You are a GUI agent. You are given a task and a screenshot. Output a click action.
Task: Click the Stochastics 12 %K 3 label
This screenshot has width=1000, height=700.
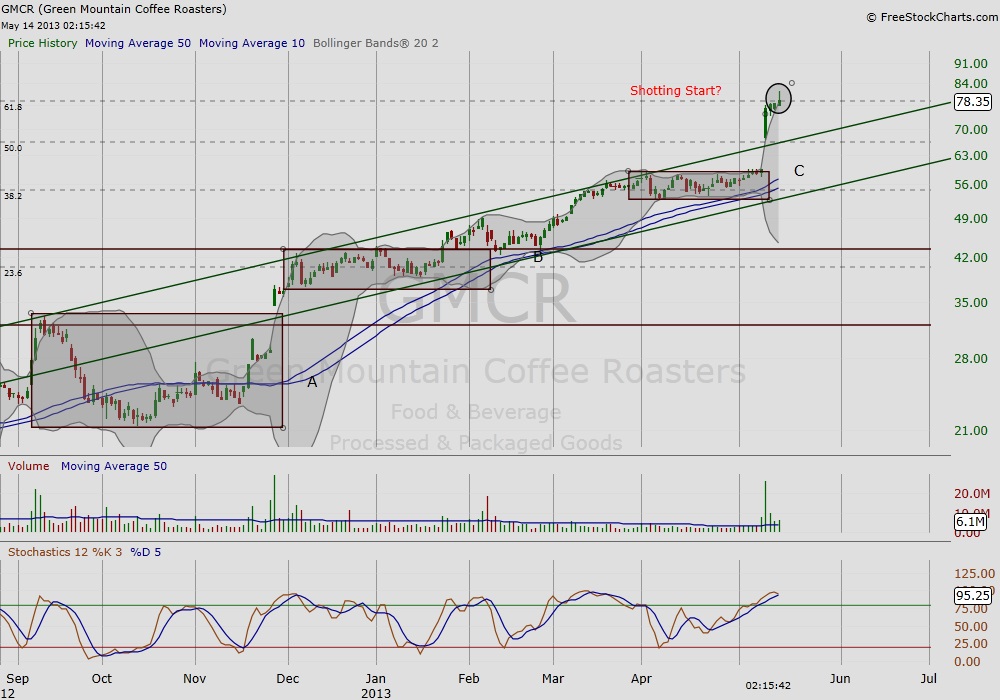(x=65, y=552)
